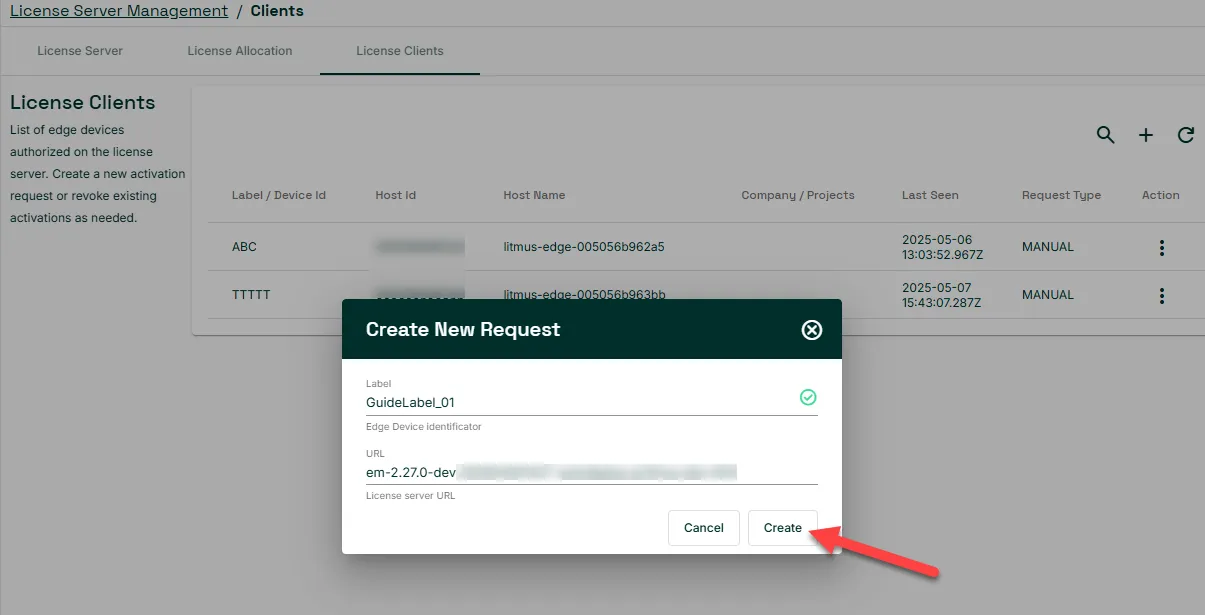Select the TTTTT label cell
Image resolution: width=1205 pixels, height=615 pixels.
(251, 295)
